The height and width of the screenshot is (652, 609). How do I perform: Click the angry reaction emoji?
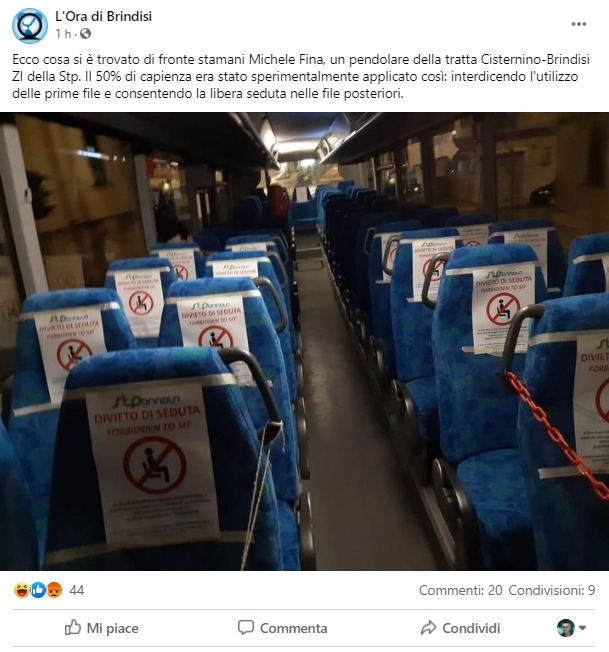[54, 590]
